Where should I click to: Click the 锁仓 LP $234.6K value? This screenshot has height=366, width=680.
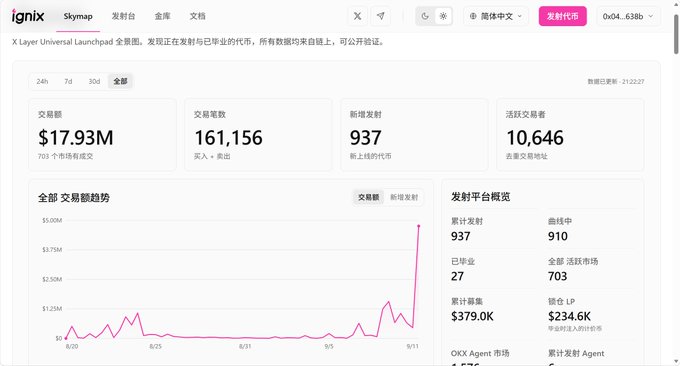[569, 316]
